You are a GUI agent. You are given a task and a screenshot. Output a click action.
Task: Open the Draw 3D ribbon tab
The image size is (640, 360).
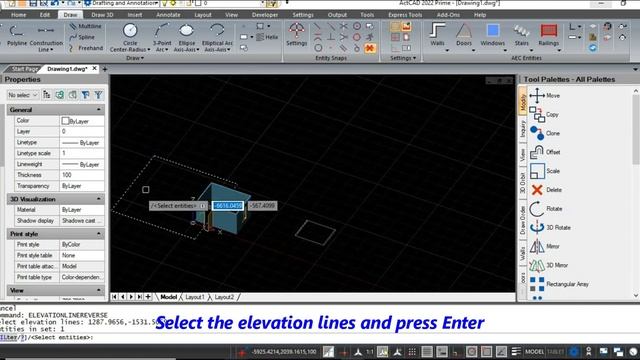pos(102,15)
